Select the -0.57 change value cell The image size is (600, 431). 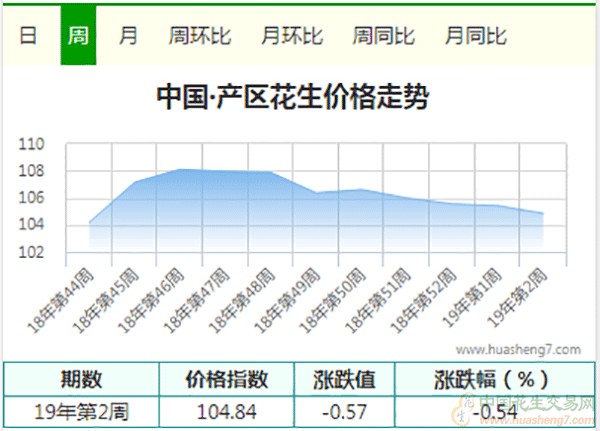coord(346,411)
